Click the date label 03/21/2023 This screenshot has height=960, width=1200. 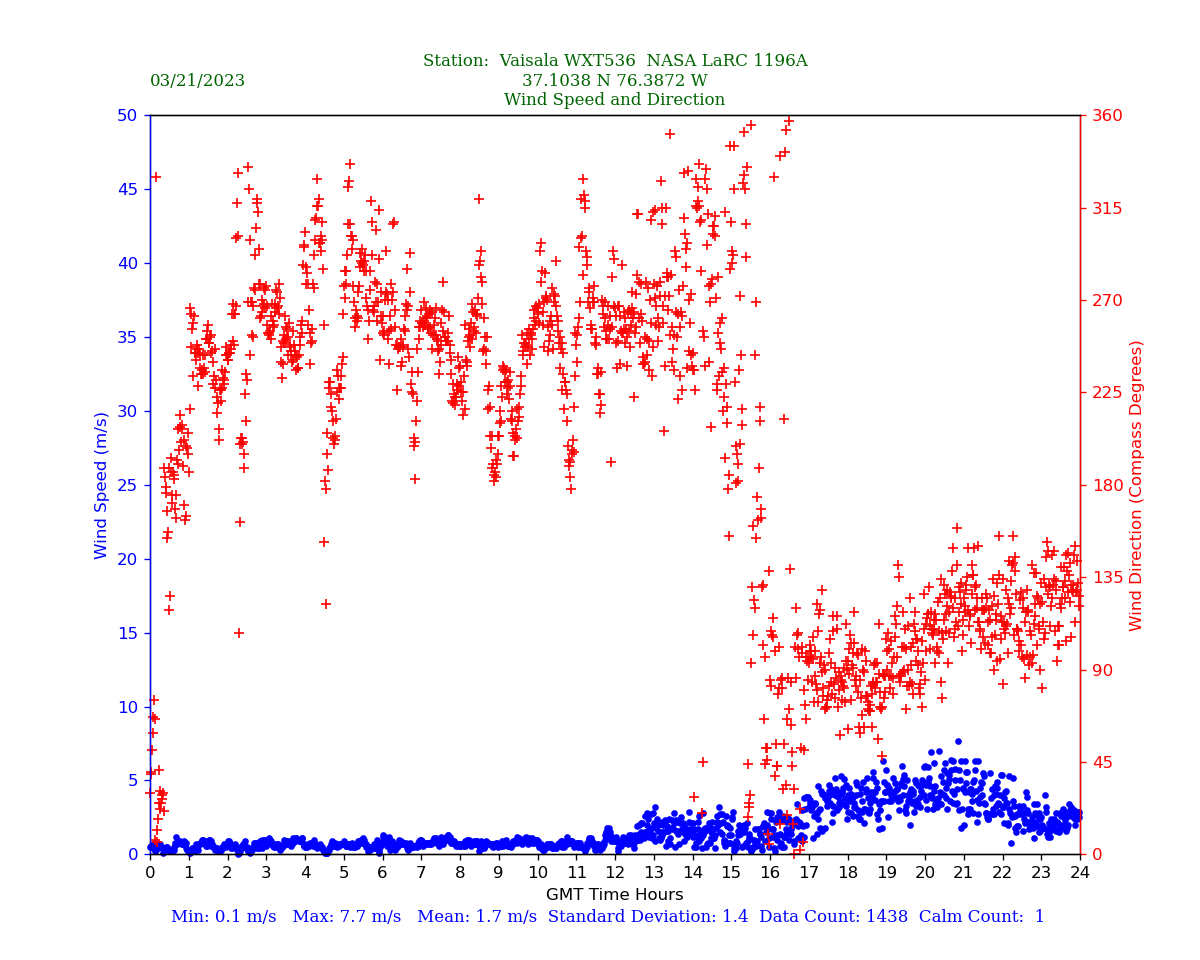pos(197,81)
